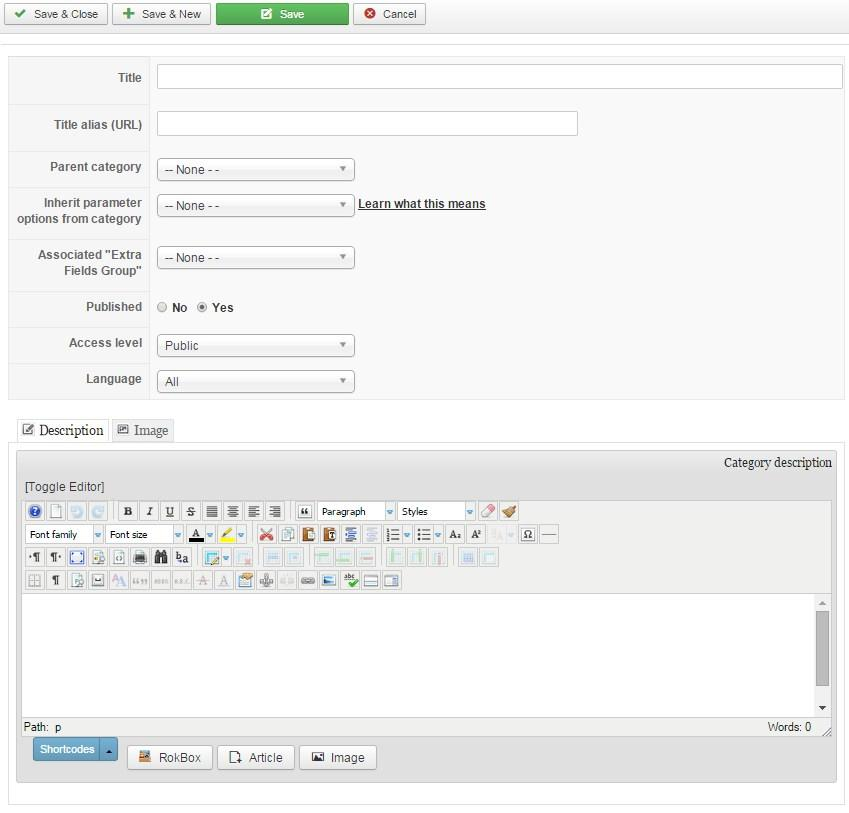Toggle underline formatting

(x=169, y=512)
